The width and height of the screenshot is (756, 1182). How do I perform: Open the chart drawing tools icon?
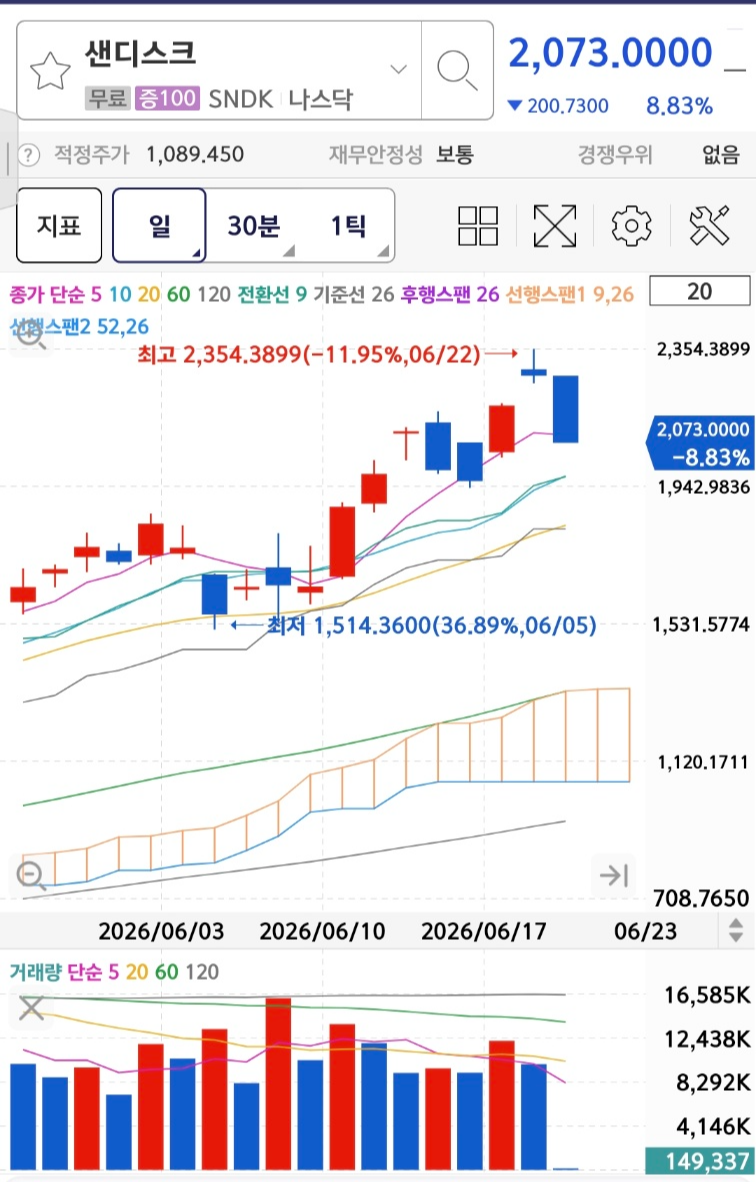pos(710,225)
